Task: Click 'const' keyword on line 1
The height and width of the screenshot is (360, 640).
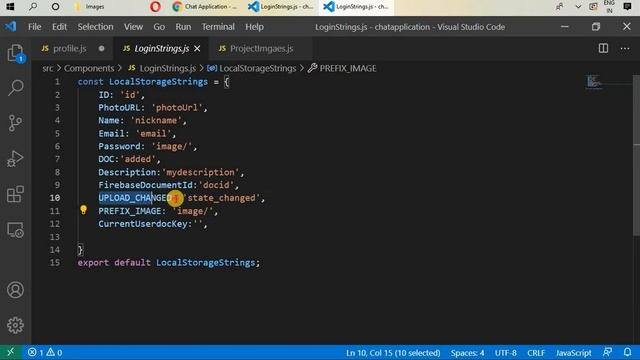Action: [91, 82]
